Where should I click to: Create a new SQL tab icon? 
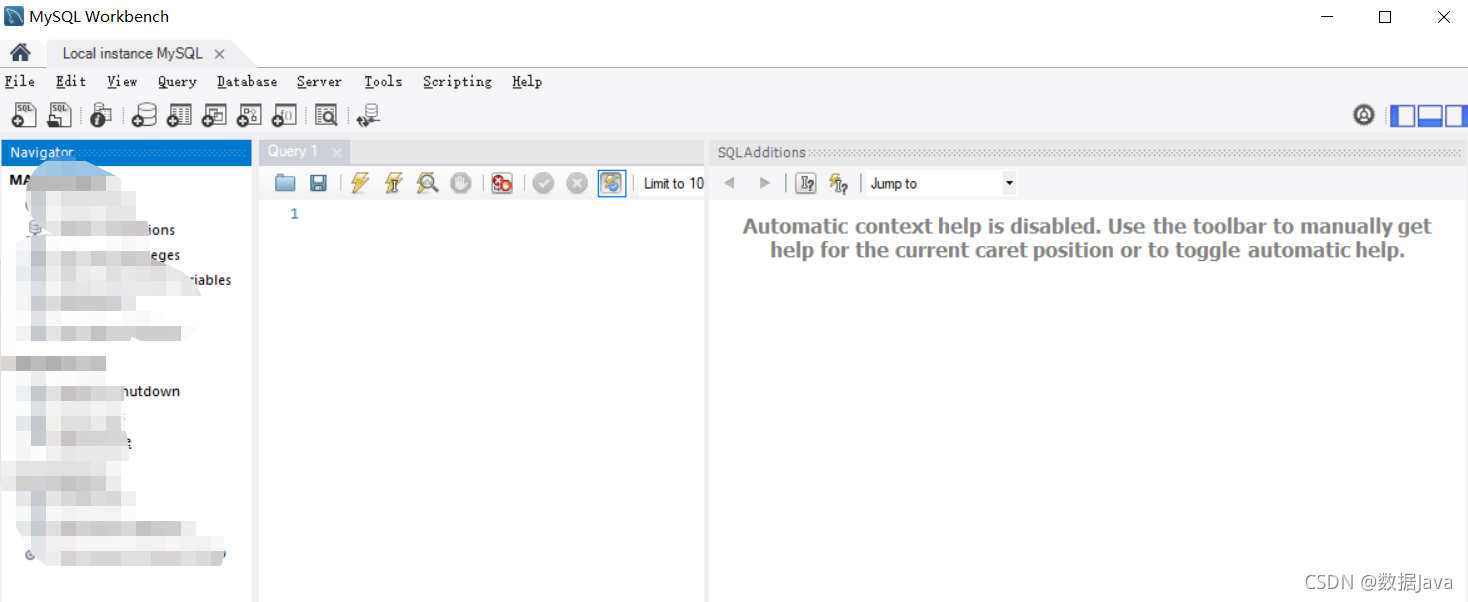24,115
